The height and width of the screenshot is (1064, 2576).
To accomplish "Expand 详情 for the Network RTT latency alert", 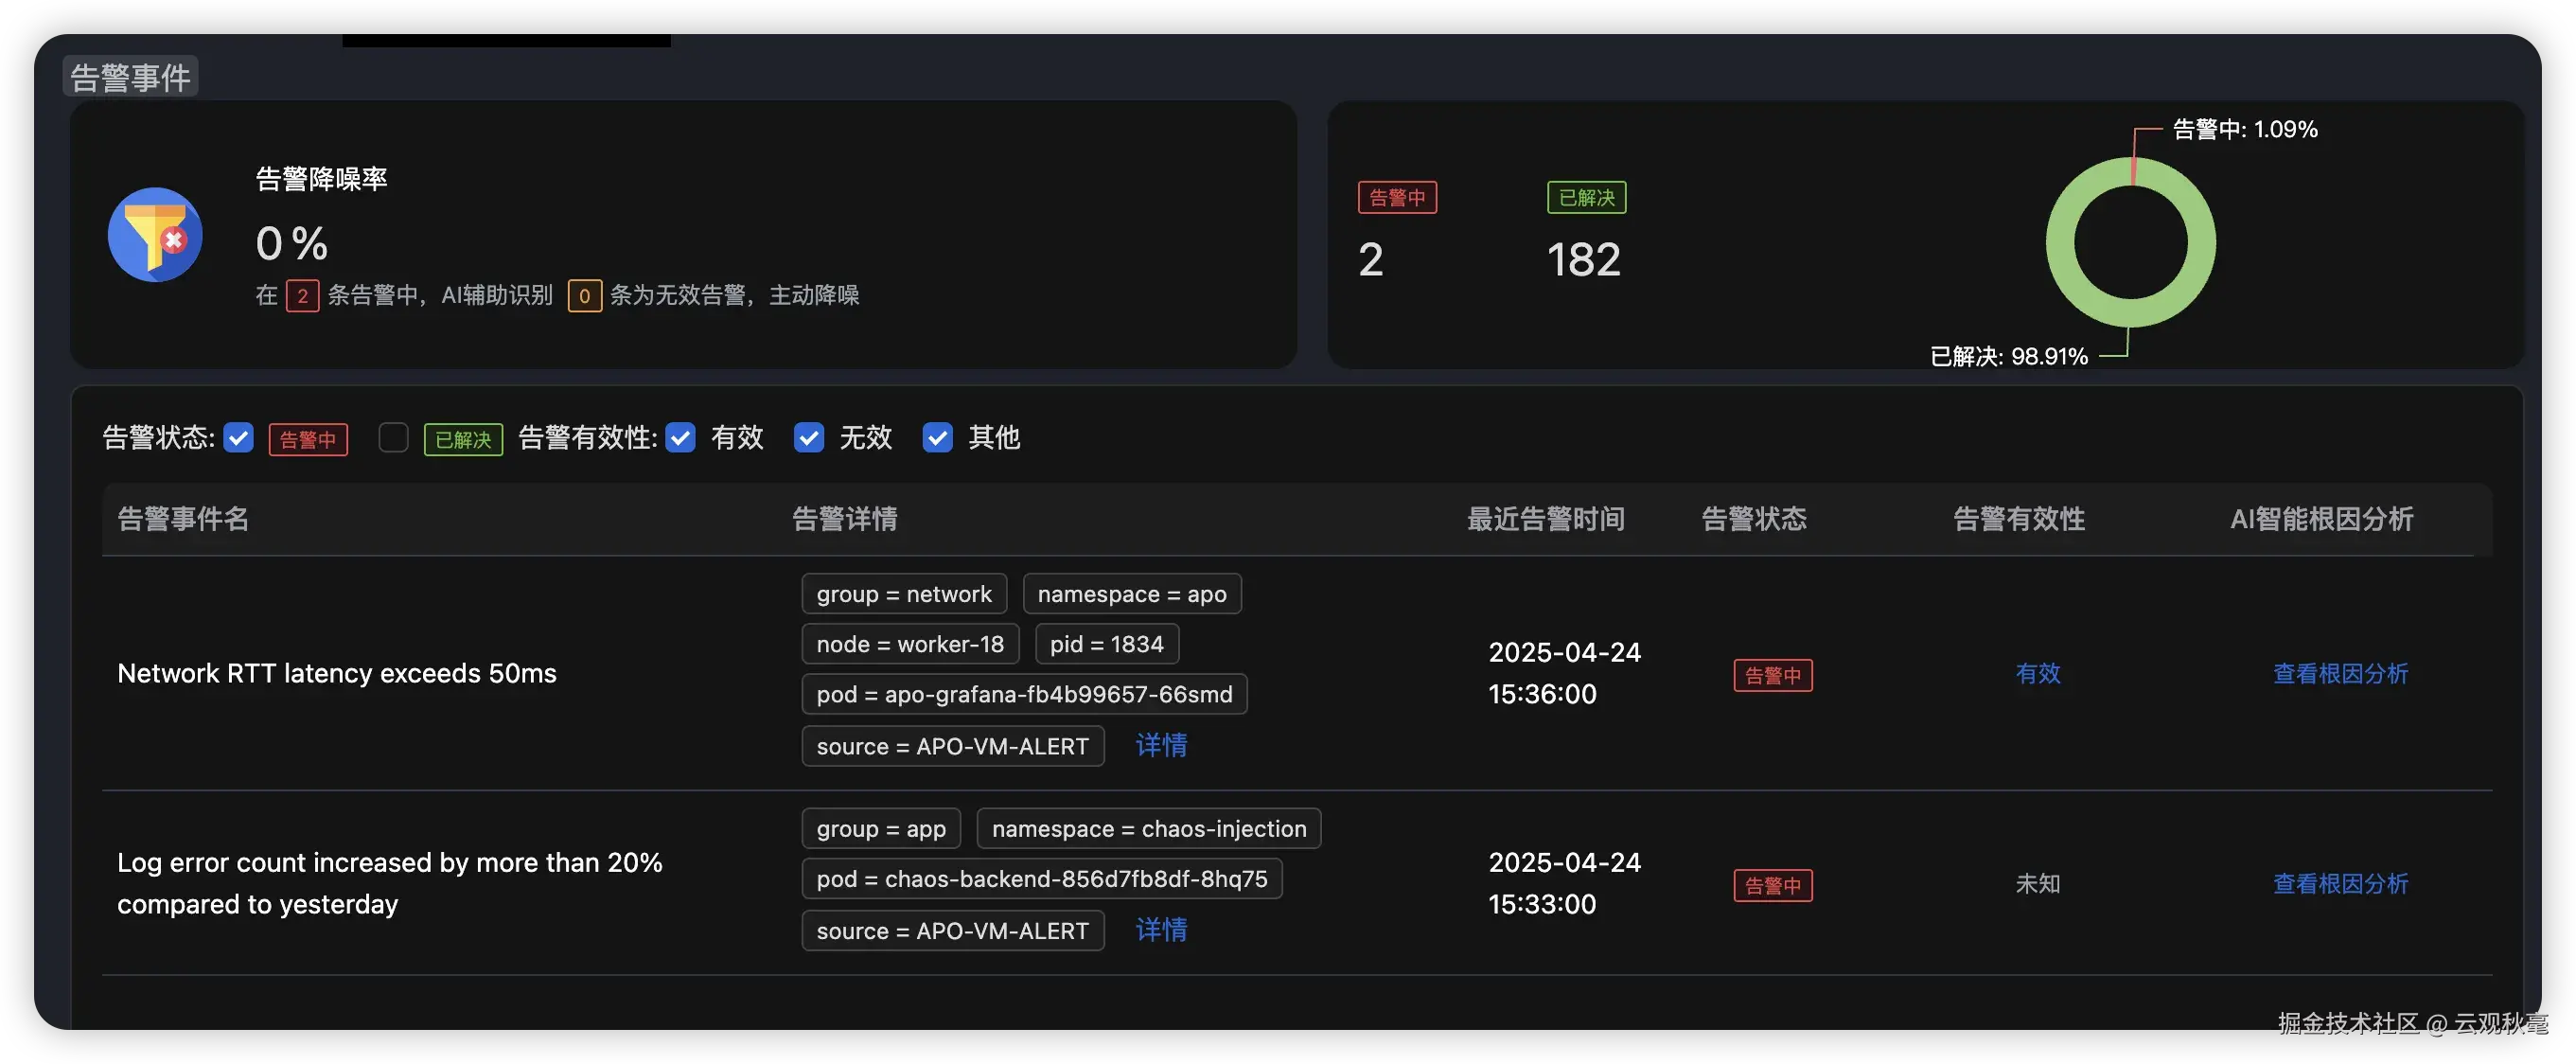I will 1161,745.
